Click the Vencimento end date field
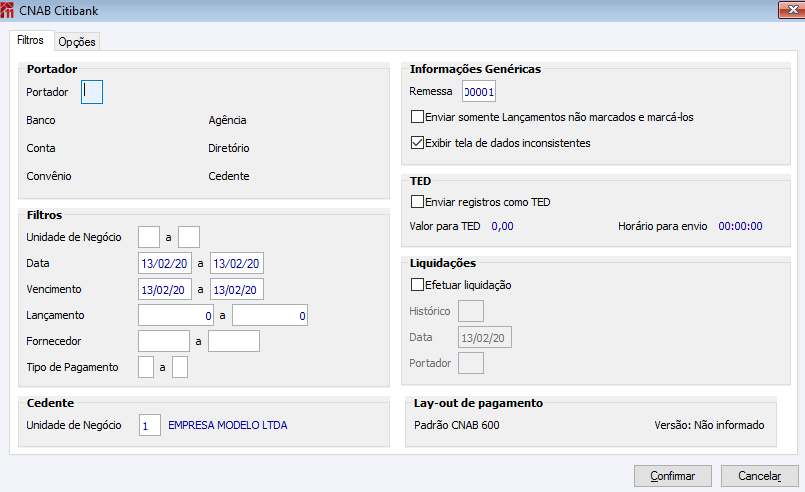The image size is (805, 492). [x=237, y=289]
